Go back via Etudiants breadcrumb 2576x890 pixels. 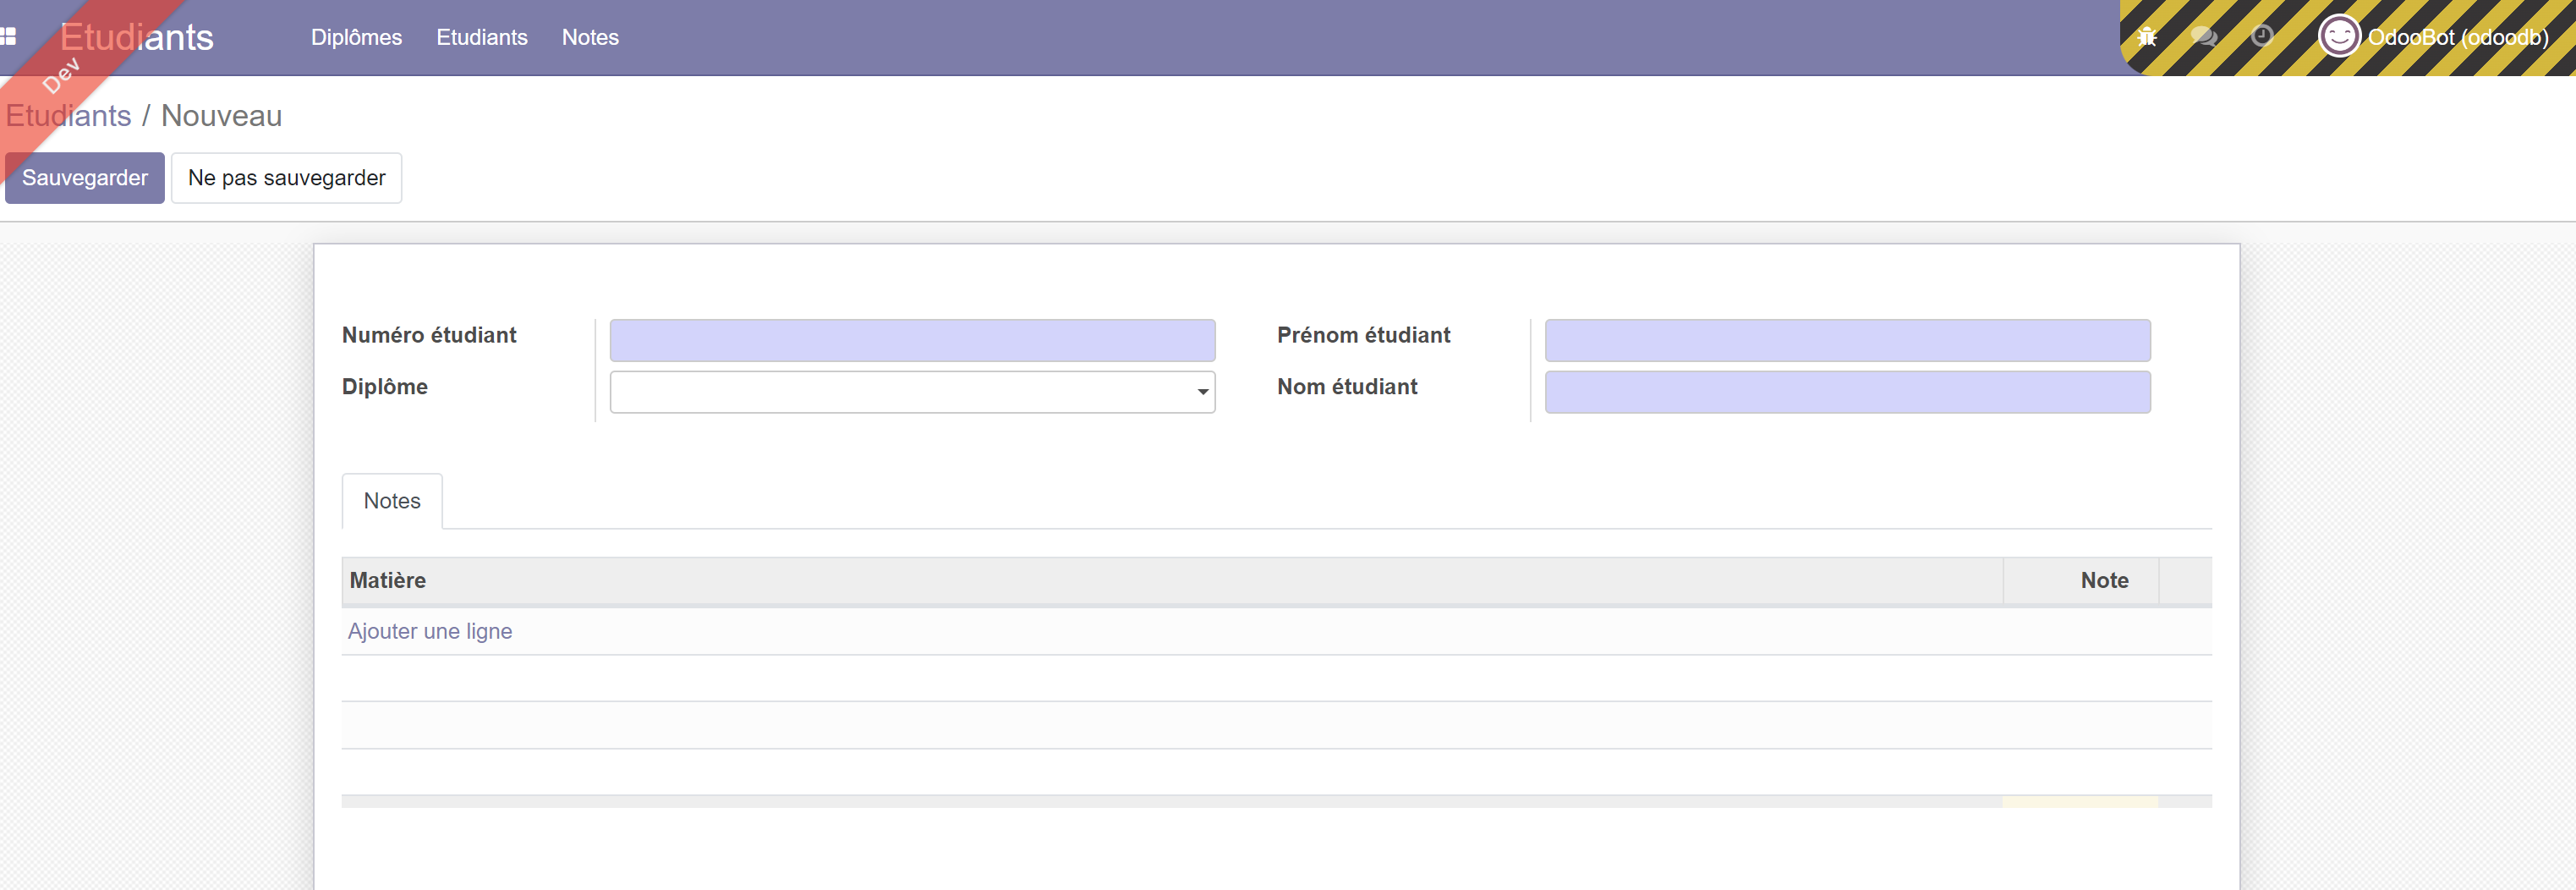[x=69, y=116]
